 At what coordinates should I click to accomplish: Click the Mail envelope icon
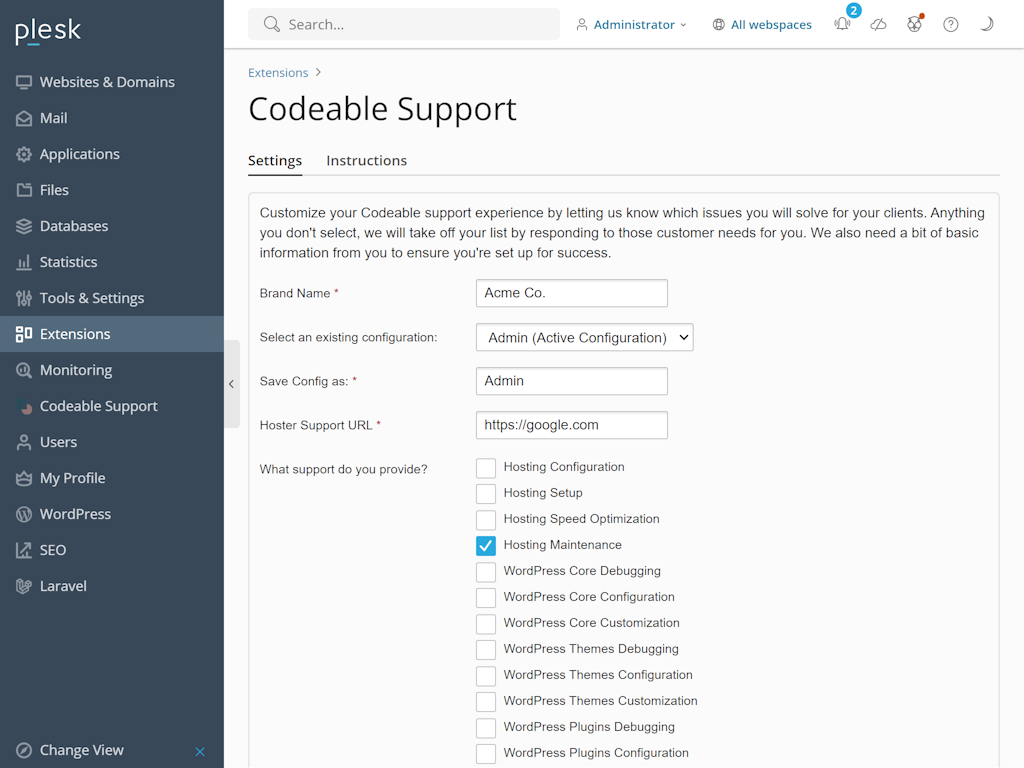(x=24, y=118)
